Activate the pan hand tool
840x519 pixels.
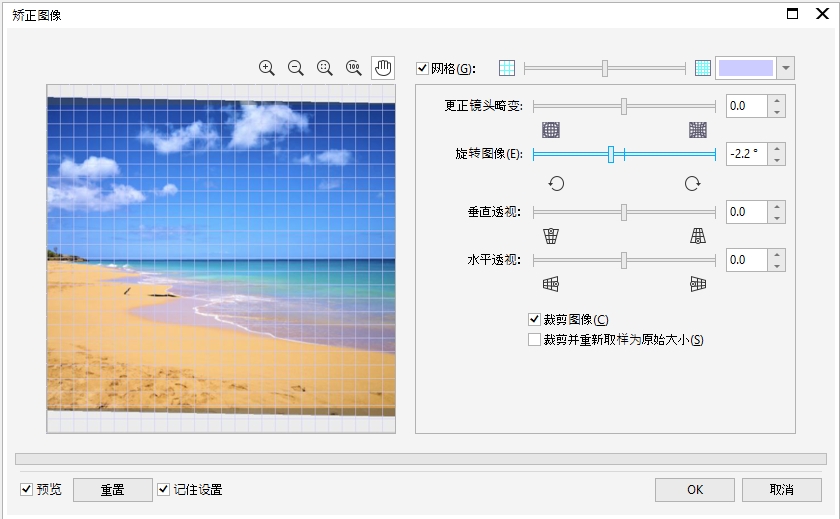point(383,68)
